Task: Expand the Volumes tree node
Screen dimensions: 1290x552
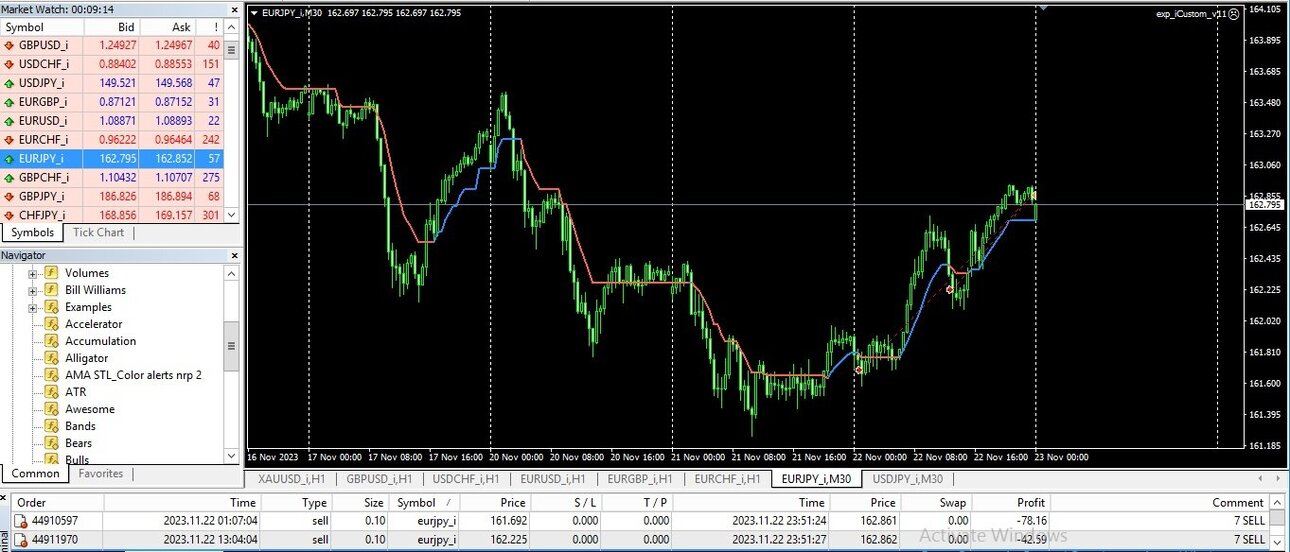Action: pyautogui.click(x=33, y=273)
